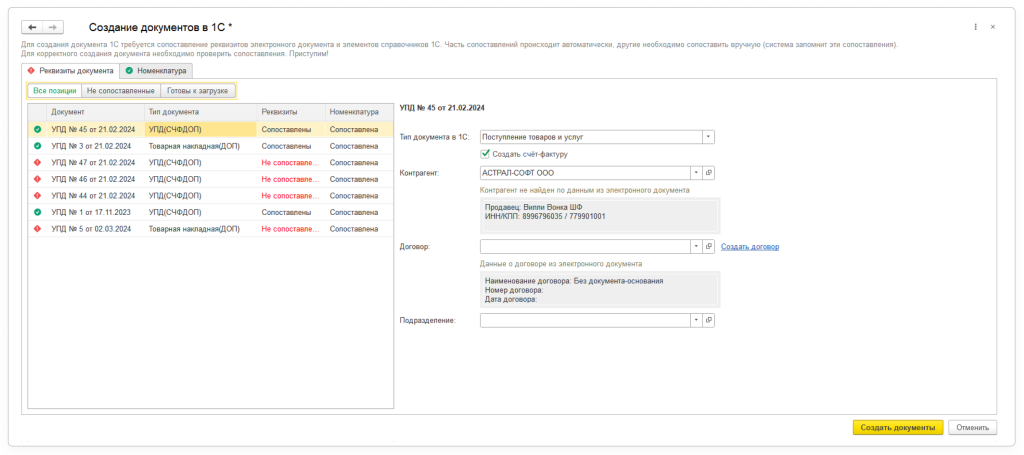Click the Создать документы button

tap(898, 428)
